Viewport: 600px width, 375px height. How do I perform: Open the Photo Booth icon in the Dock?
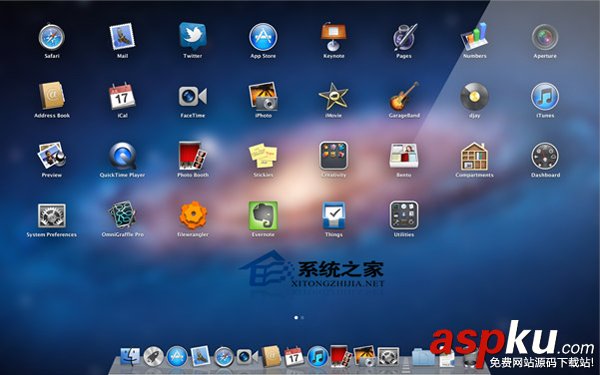(341, 356)
